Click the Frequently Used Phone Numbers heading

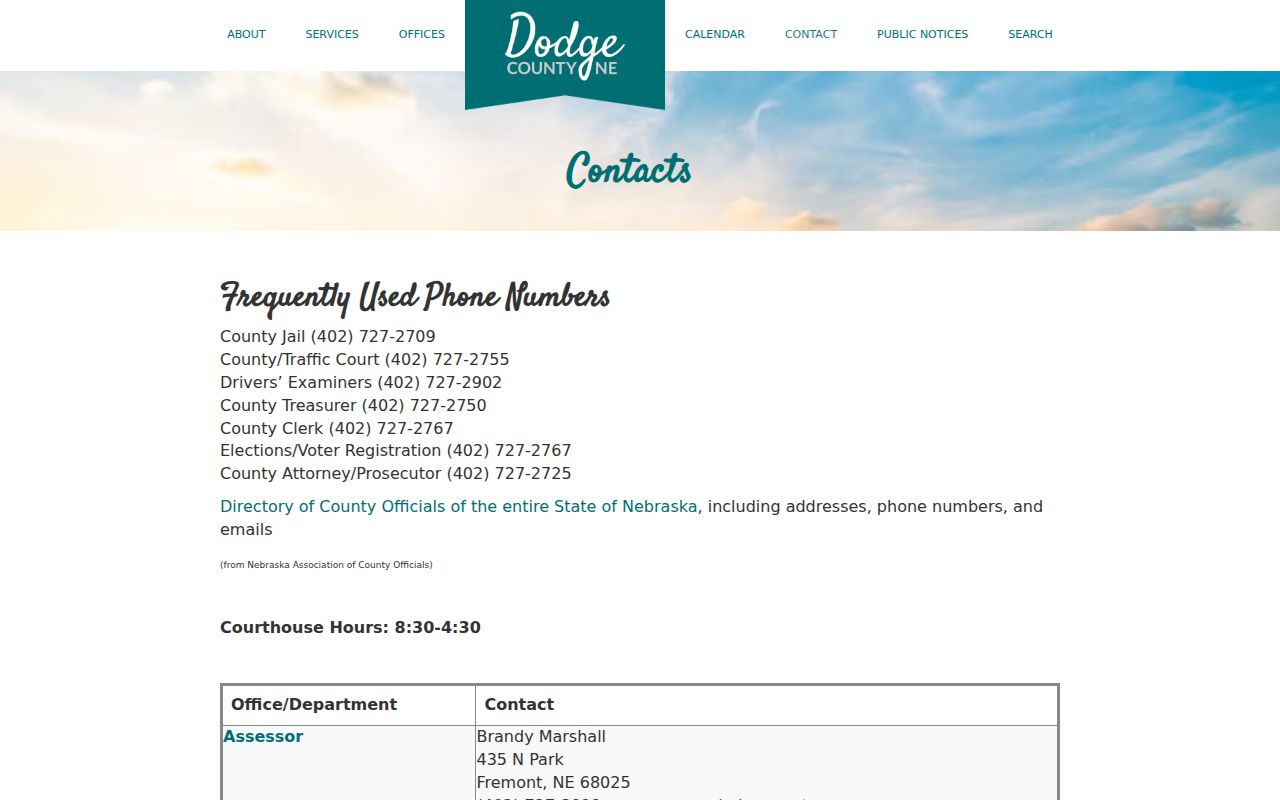point(415,297)
